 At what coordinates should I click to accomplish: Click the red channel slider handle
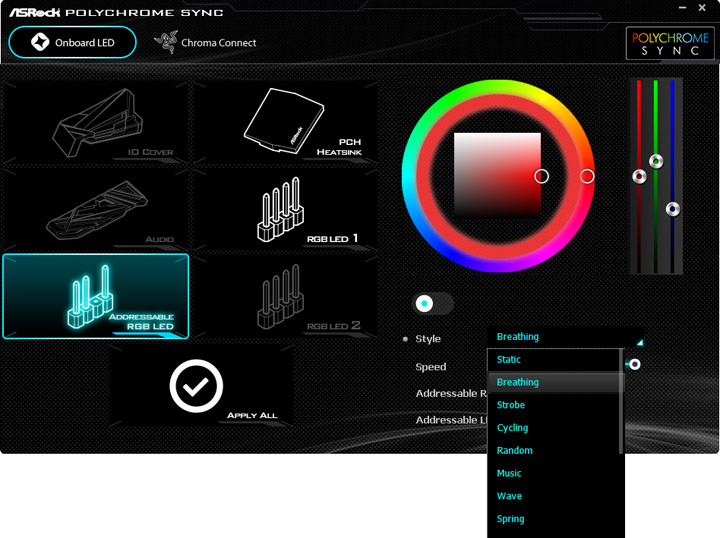coord(639,176)
